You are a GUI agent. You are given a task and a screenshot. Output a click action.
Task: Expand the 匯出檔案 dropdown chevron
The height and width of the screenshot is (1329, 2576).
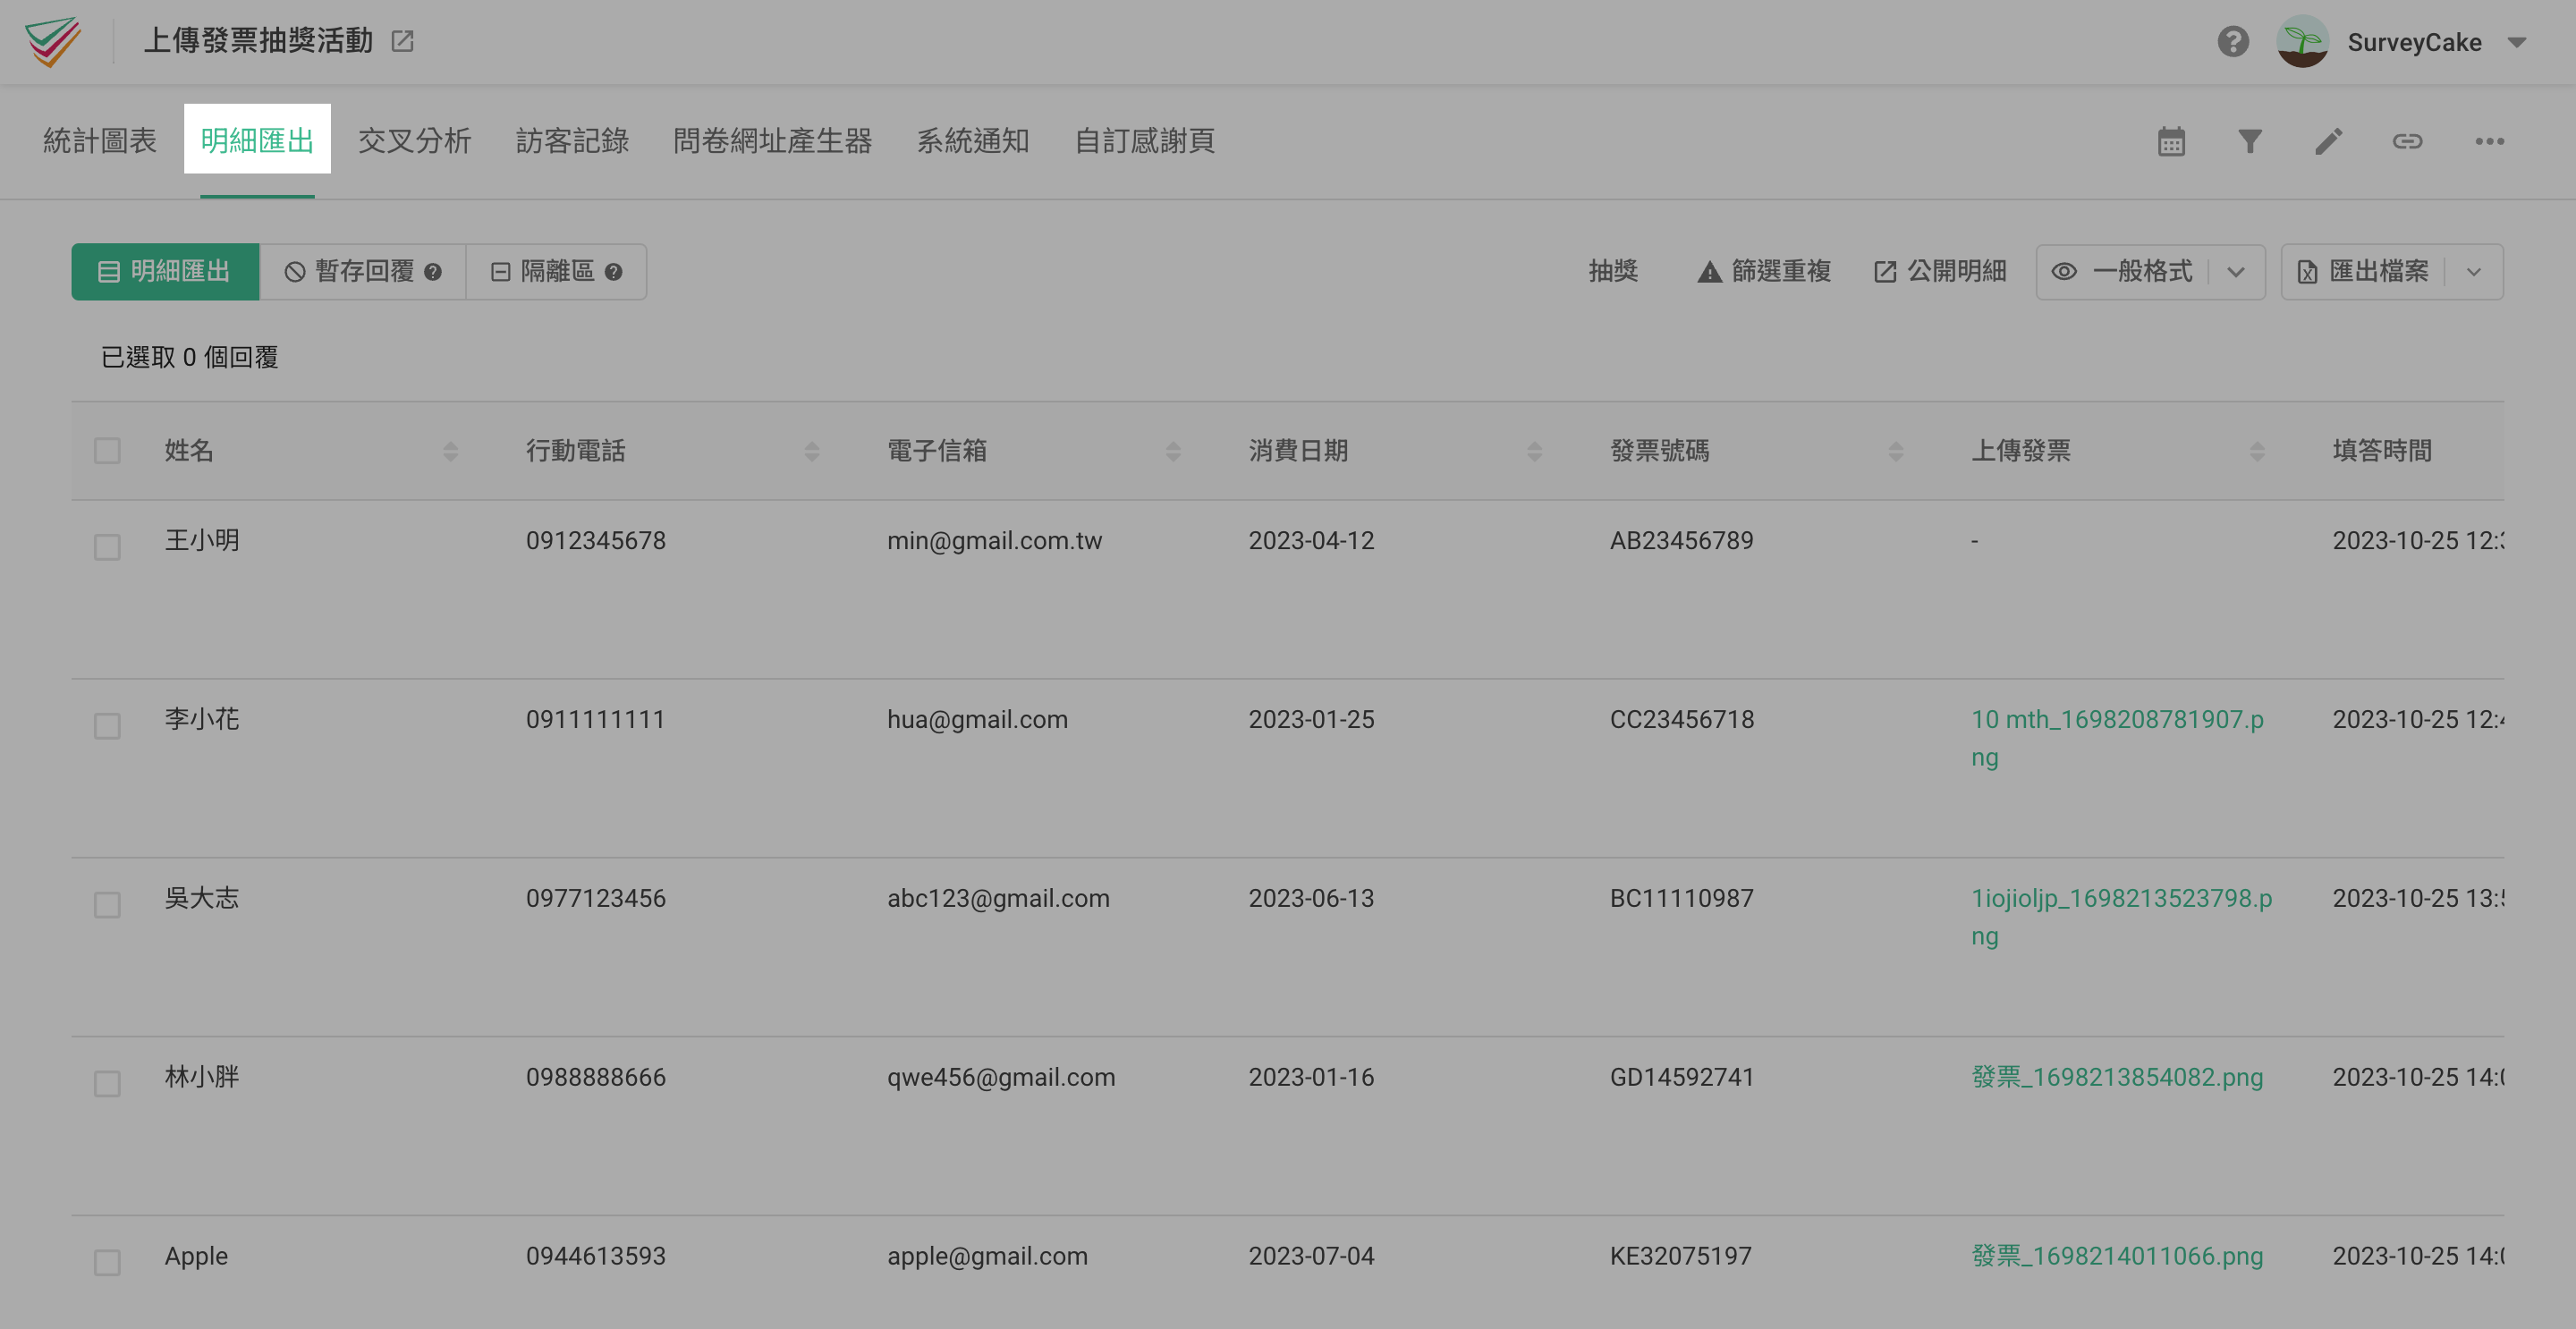pyautogui.click(x=2474, y=272)
